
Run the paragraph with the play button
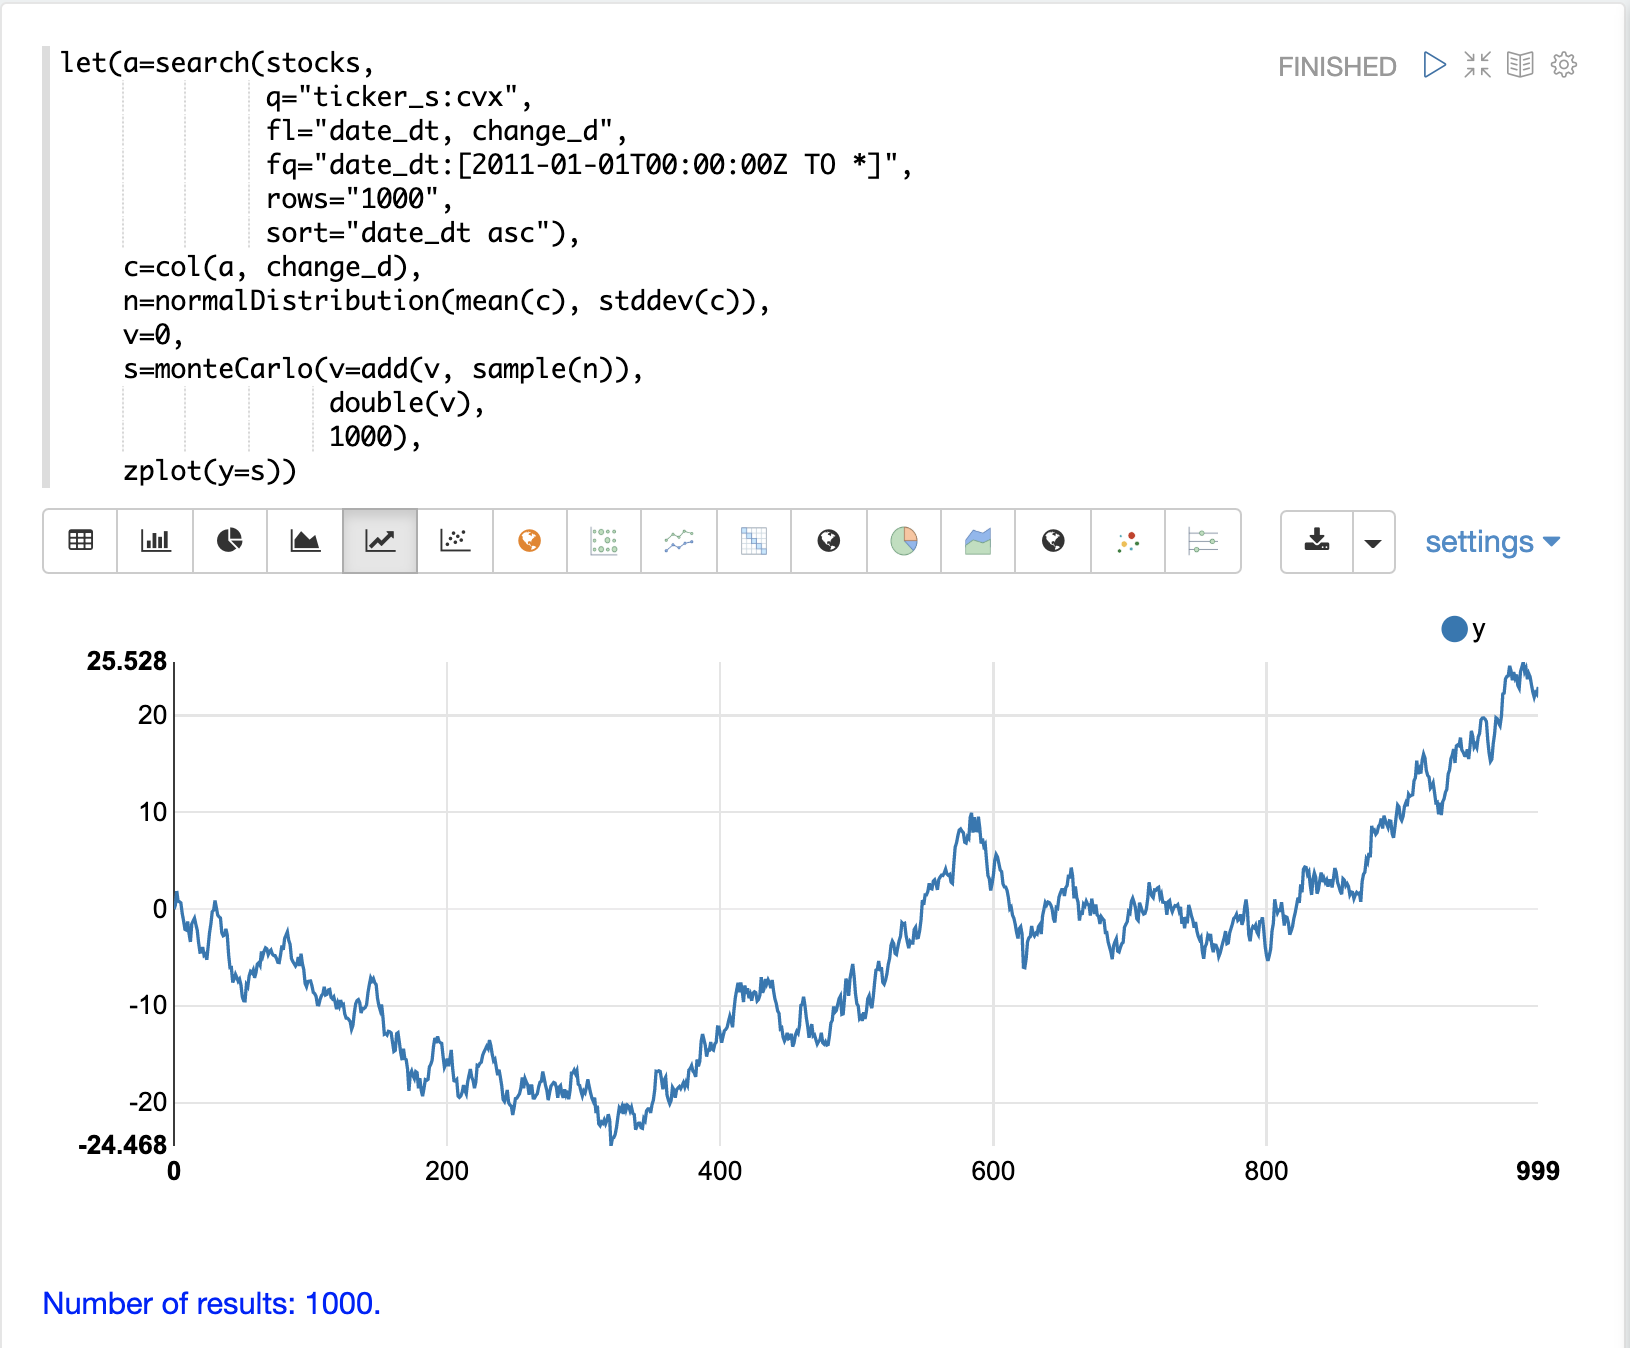point(1434,65)
